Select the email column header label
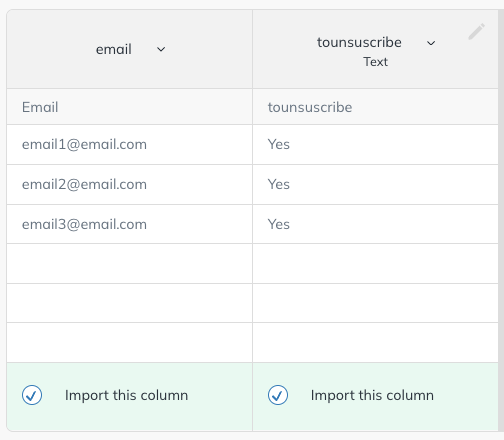Screen dimensions: 504x440 click(114, 49)
